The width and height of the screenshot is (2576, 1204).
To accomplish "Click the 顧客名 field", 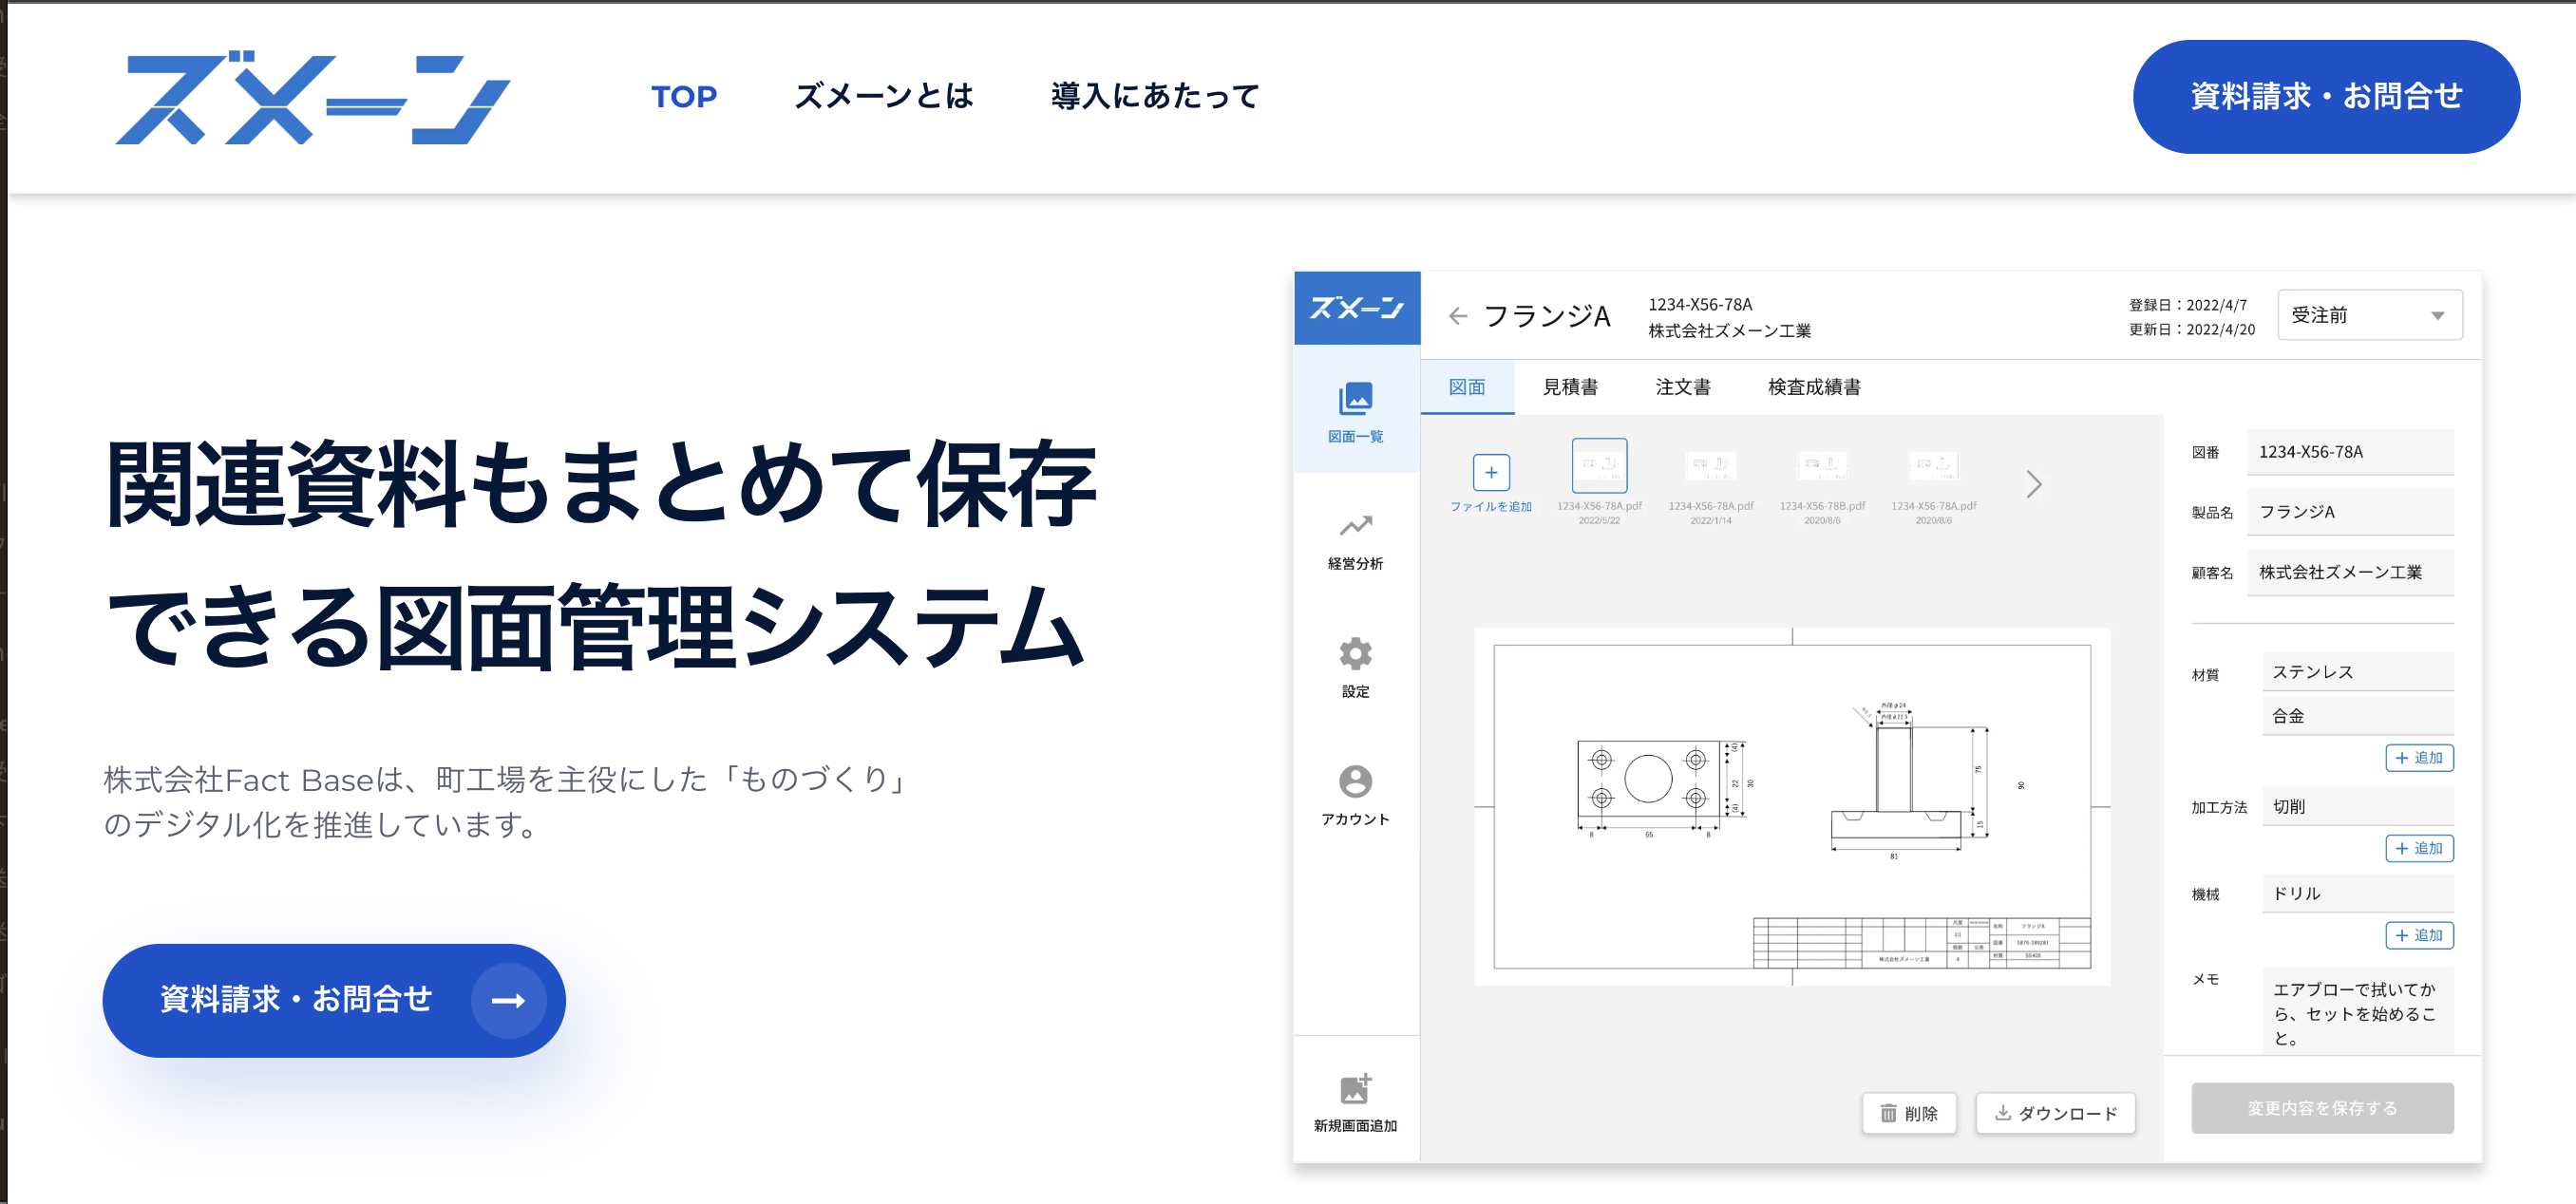I will 2350,572.
